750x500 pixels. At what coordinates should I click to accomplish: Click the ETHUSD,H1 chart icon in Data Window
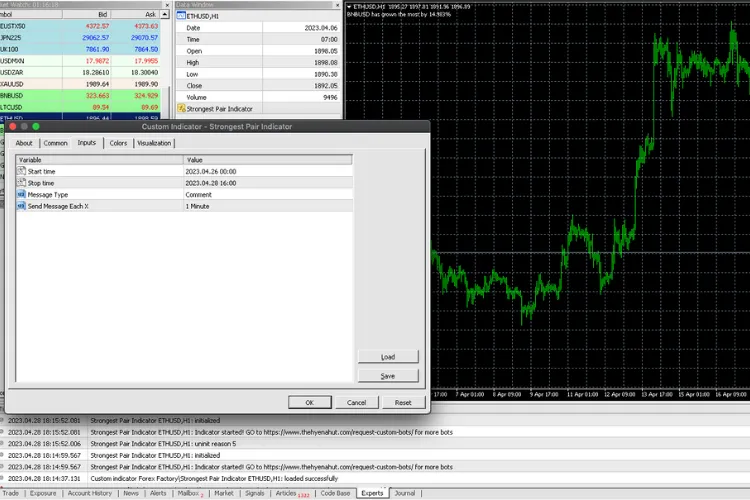tap(181, 17)
